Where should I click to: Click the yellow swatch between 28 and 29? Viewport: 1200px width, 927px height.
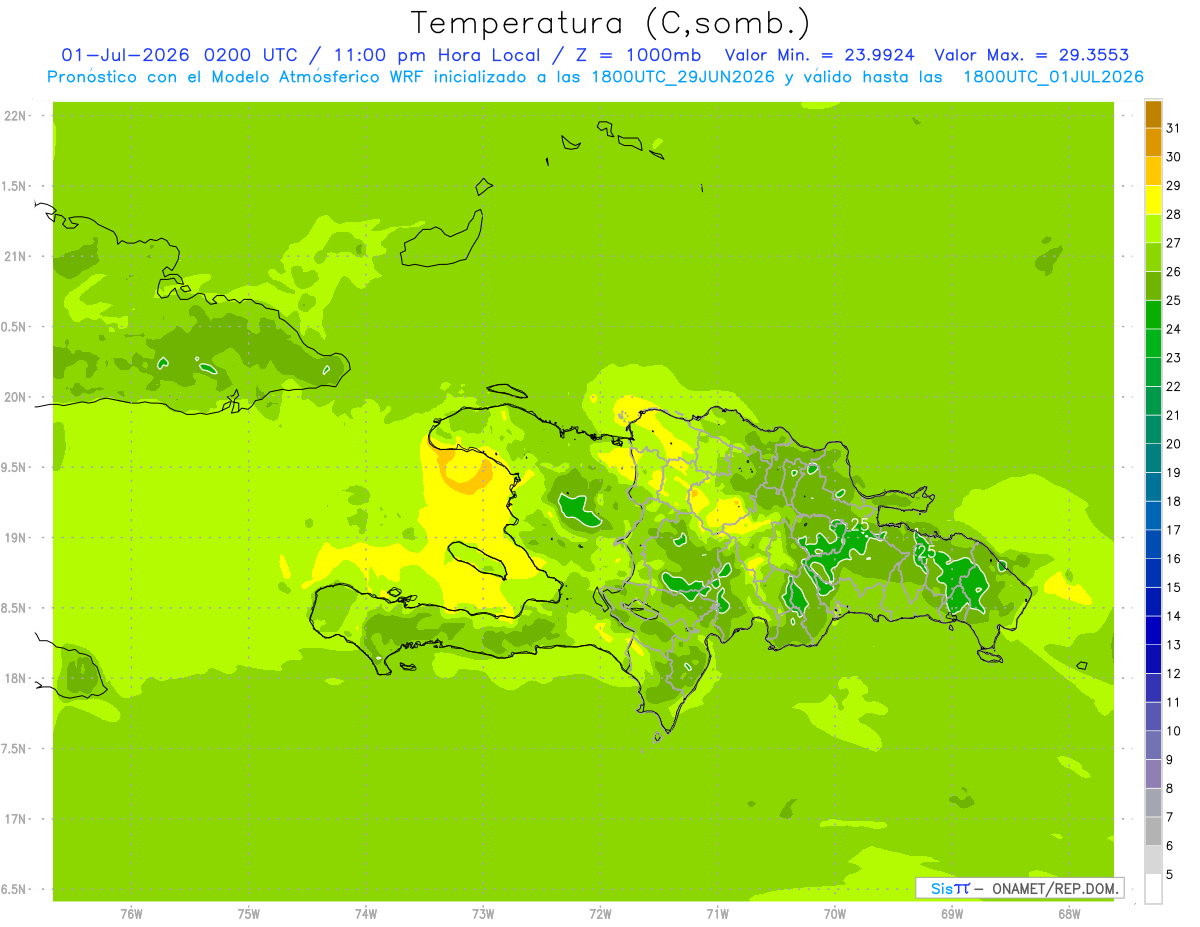click(1153, 200)
